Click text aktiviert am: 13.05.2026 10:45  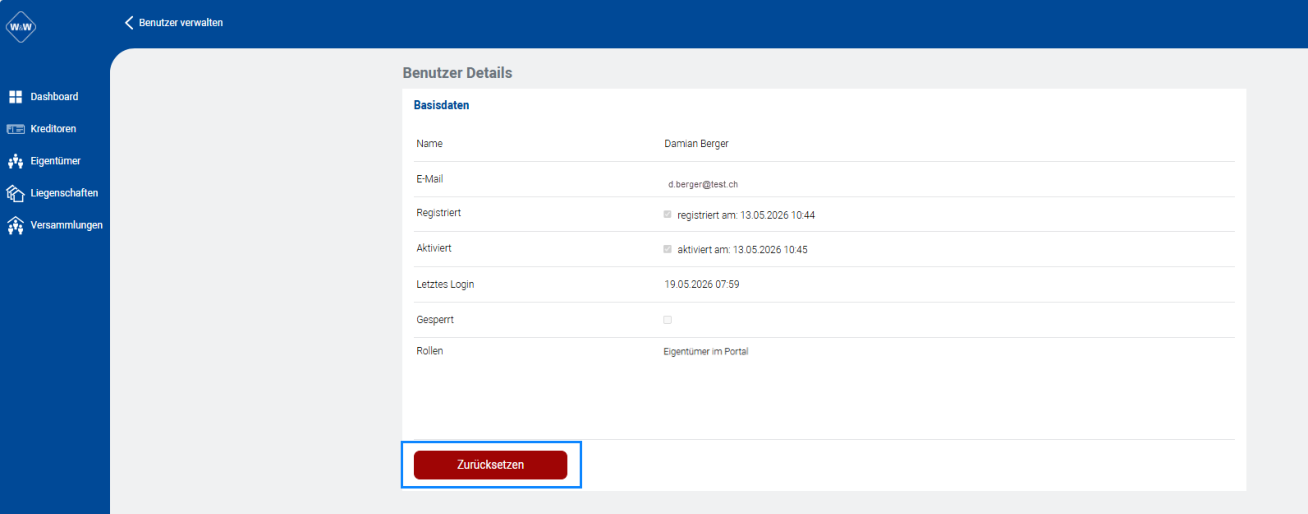[742, 250]
